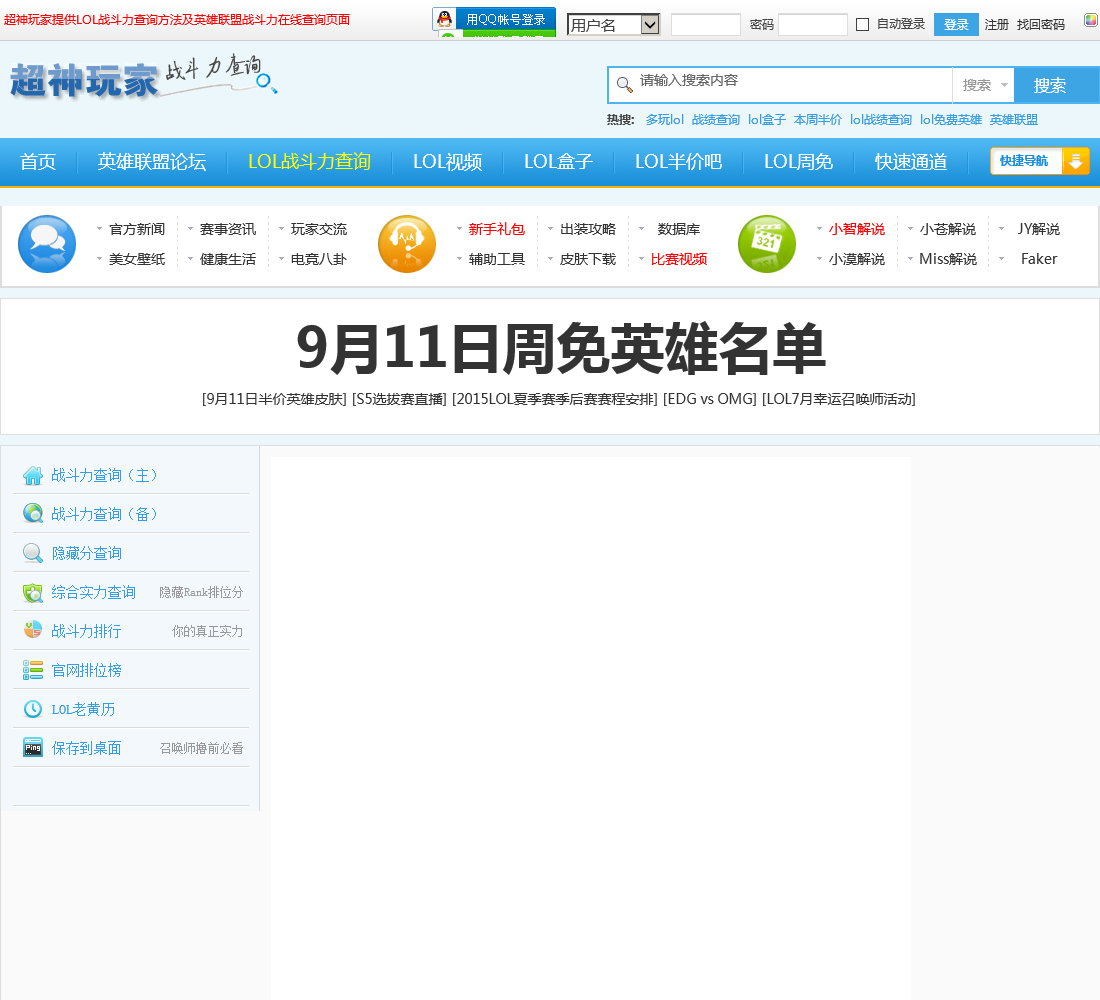Click the 9月11日周免英雄名单 headline
This screenshot has width=1100, height=1000.
coord(561,349)
